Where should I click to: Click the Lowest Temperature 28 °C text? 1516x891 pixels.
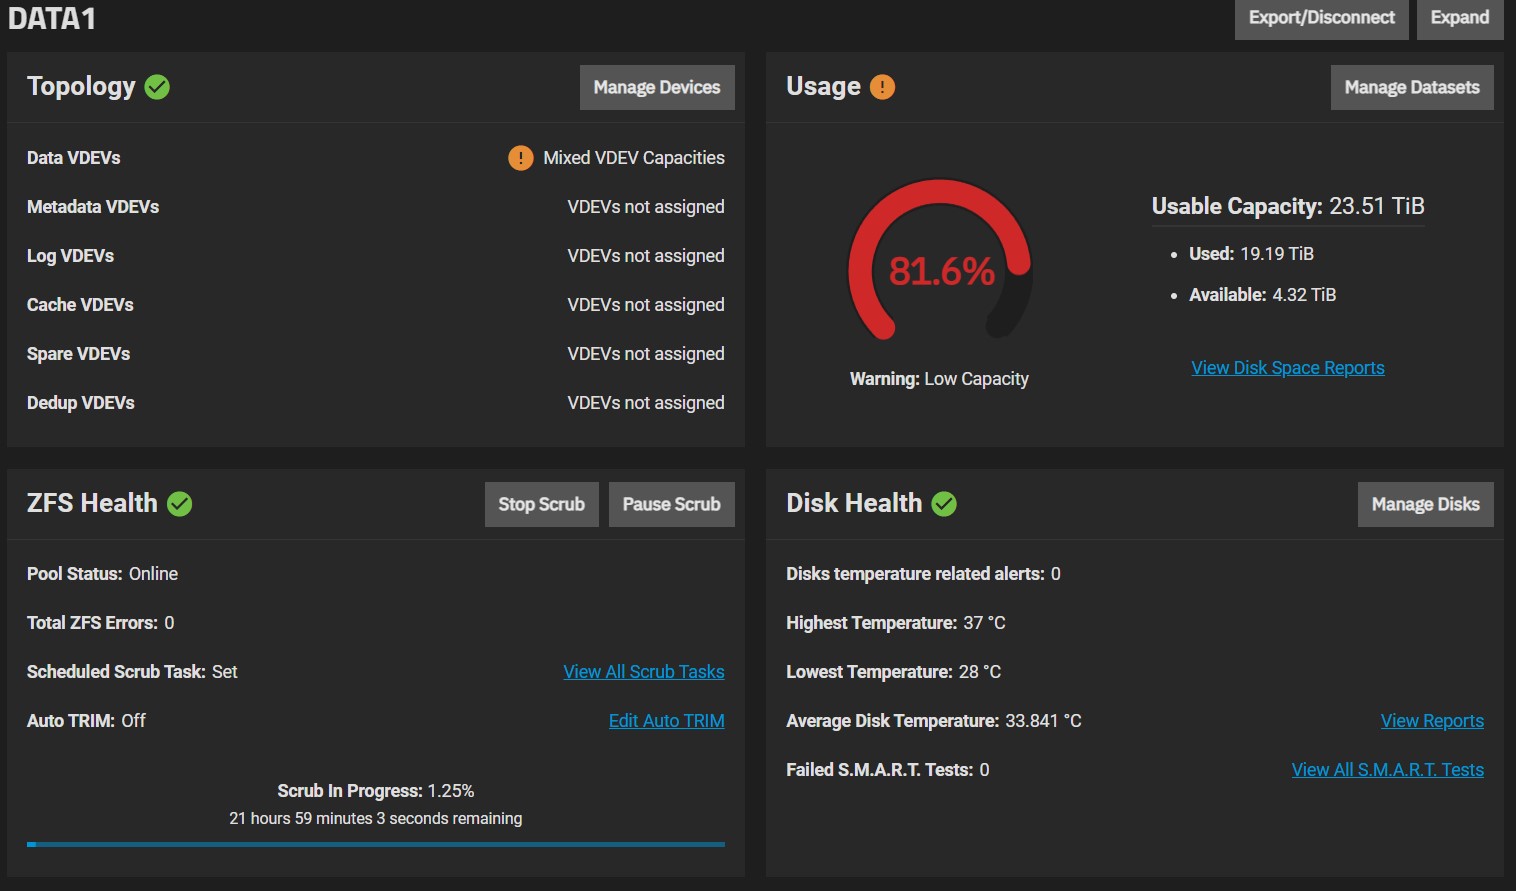(x=894, y=672)
